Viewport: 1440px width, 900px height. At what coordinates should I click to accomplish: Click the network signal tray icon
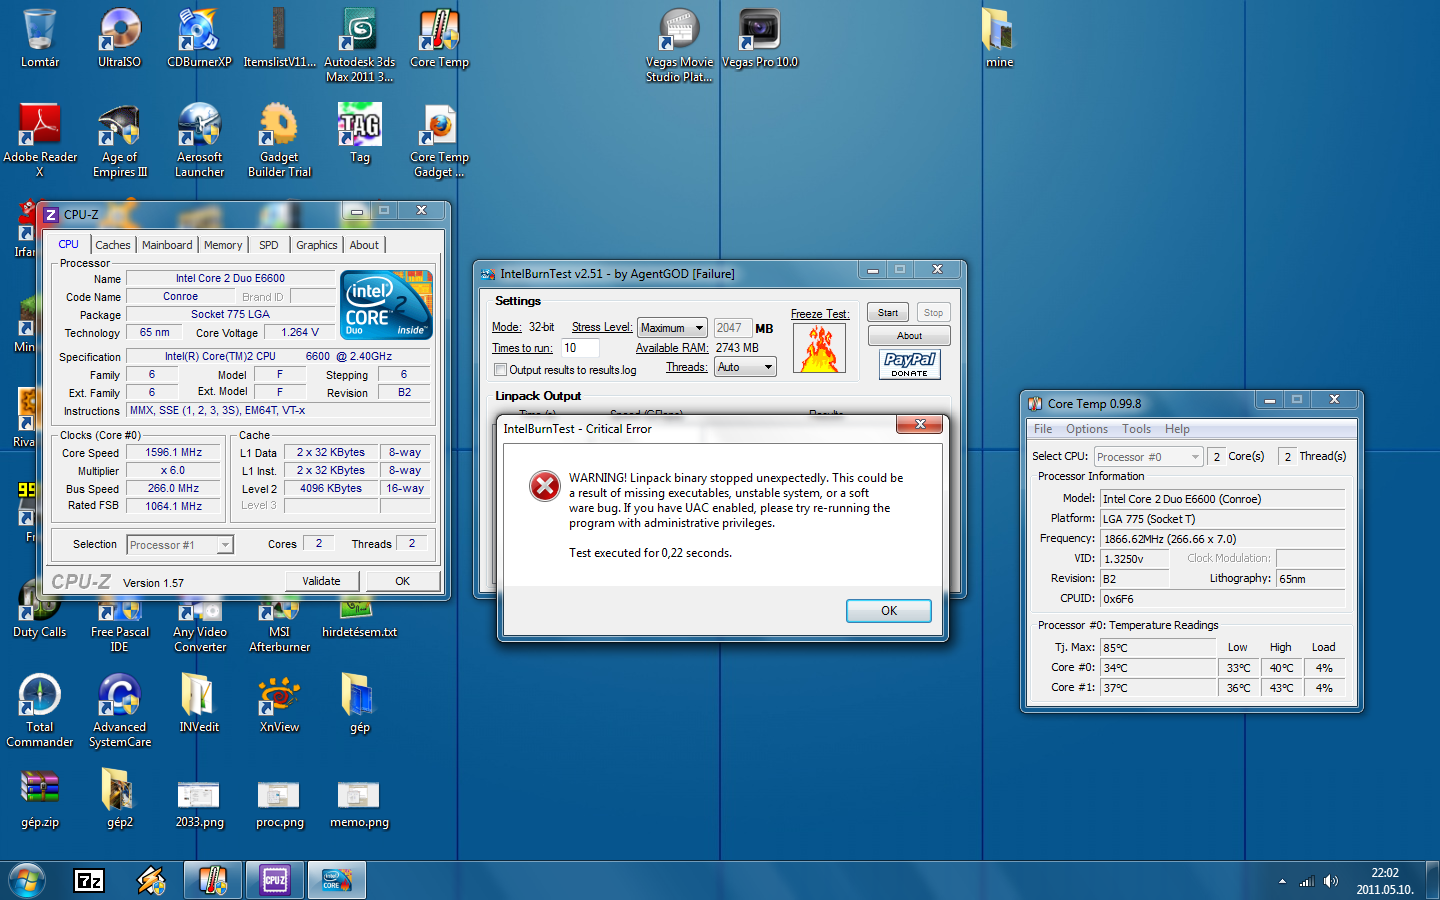point(1306,881)
